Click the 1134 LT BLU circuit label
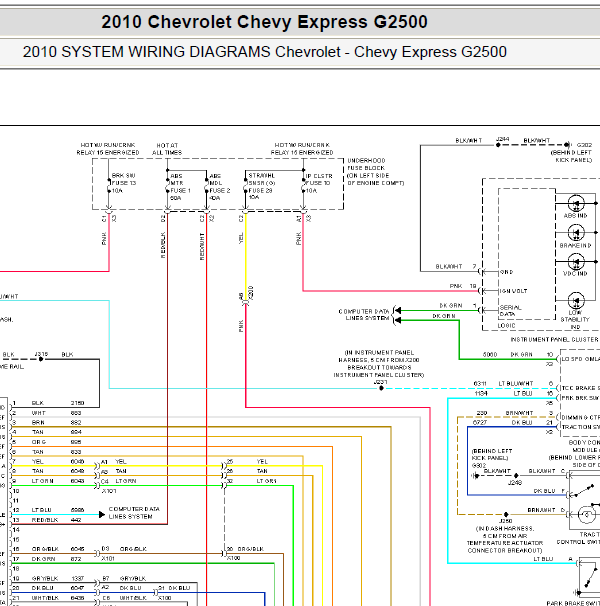This screenshot has height=606, width=600. 503,393
